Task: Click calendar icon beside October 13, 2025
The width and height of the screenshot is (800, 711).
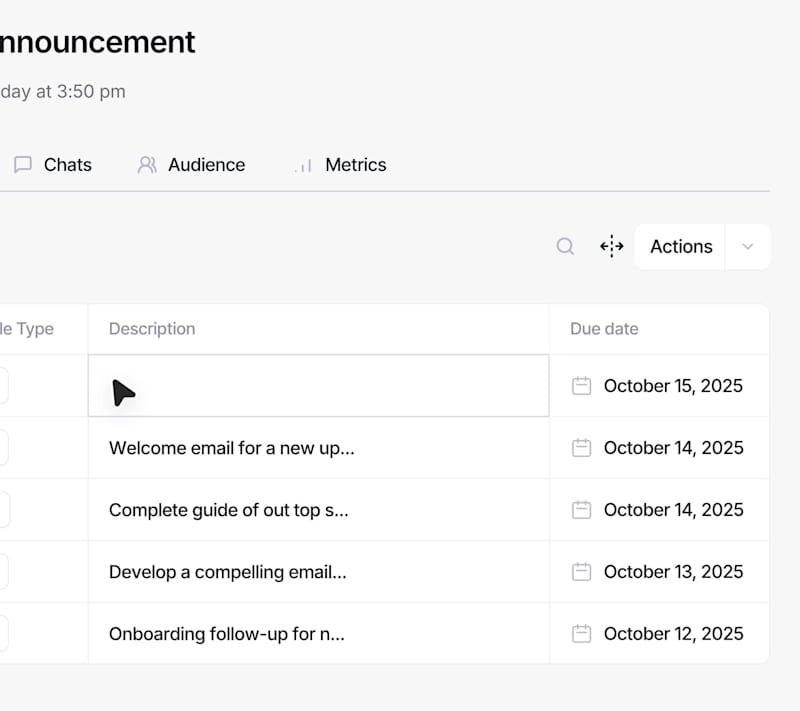Action: tap(581, 572)
